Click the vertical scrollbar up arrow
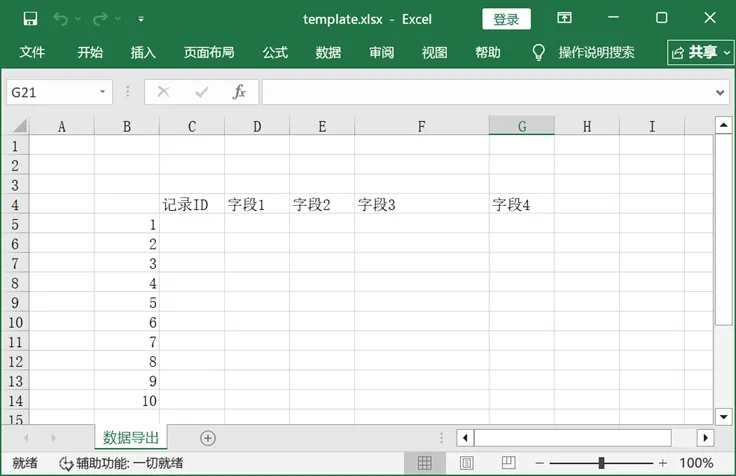This screenshot has width=736, height=476. (723, 125)
